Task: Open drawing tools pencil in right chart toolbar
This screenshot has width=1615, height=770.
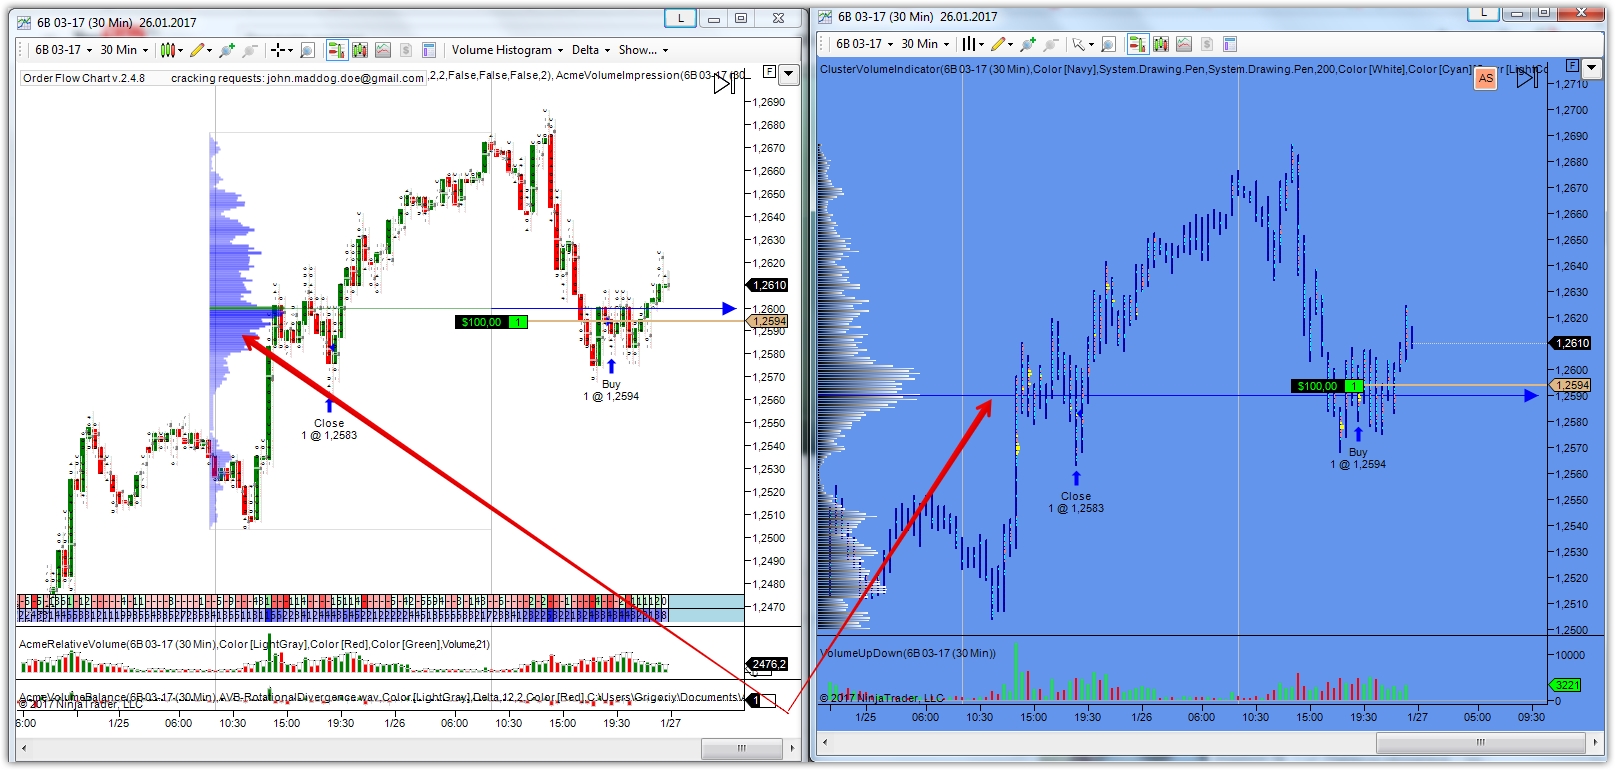Action: pyautogui.click(x=1001, y=44)
